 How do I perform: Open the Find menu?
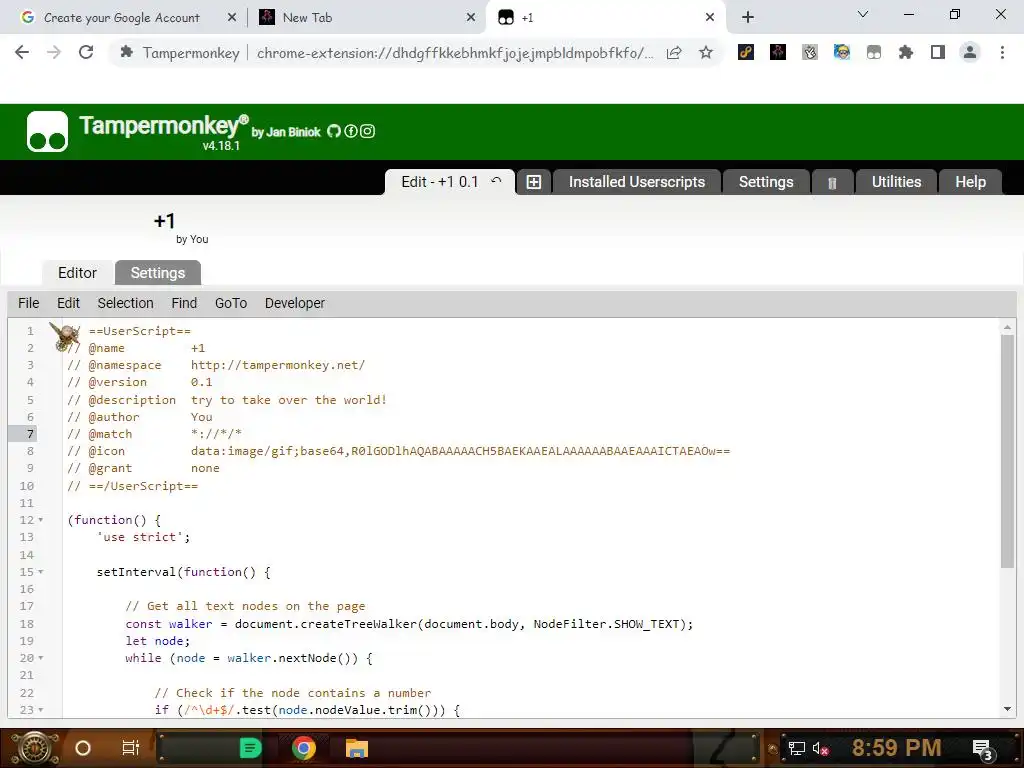[184, 303]
